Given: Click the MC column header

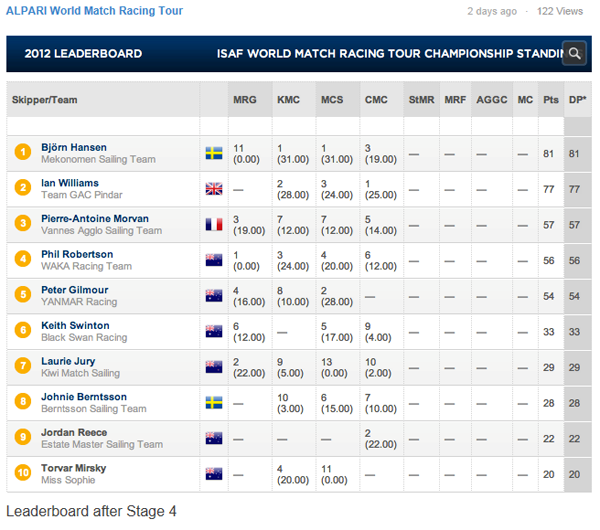Looking at the screenshot, I should [525, 100].
